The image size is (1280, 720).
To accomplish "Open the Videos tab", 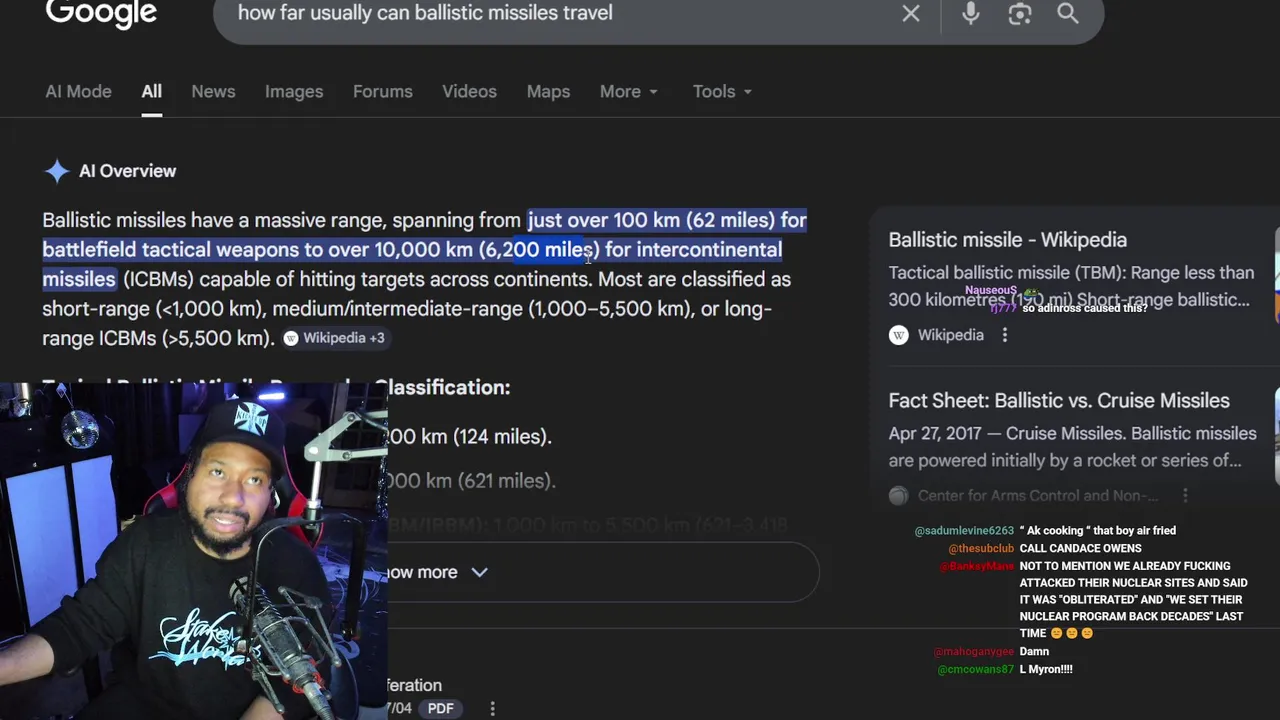I will point(469,91).
